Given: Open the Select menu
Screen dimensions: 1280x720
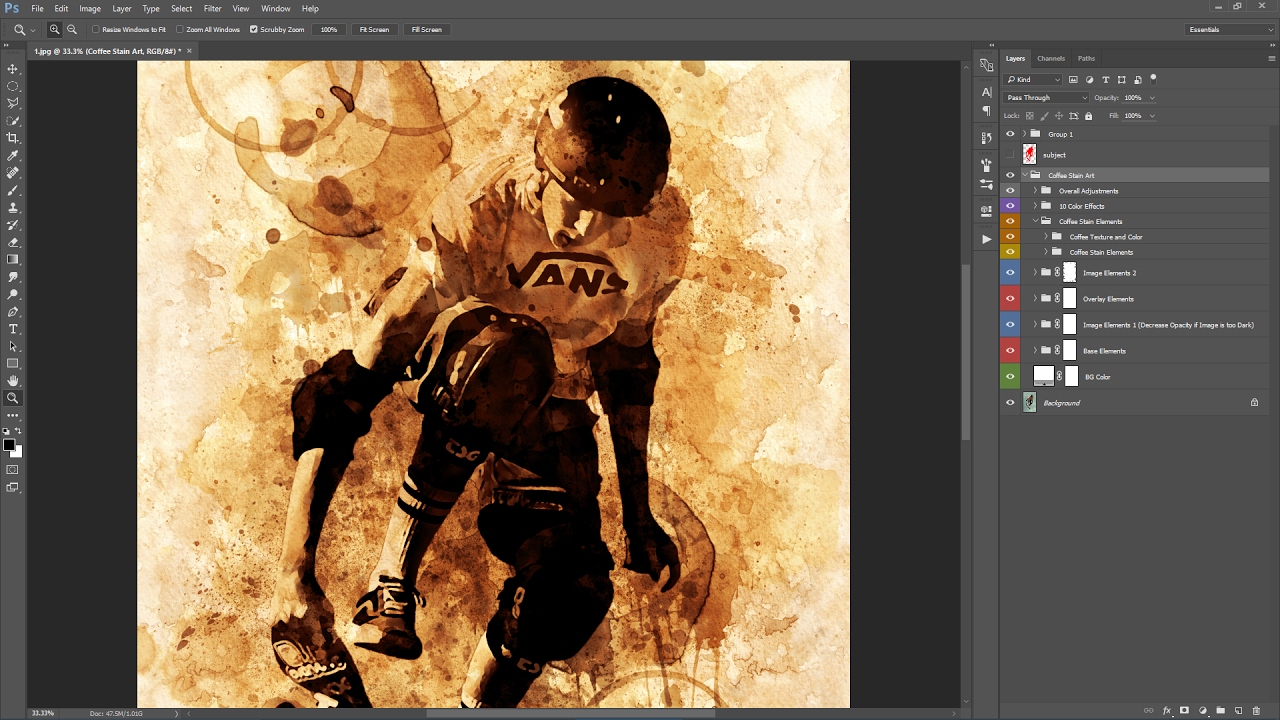Looking at the screenshot, I should (x=181, y=9).
